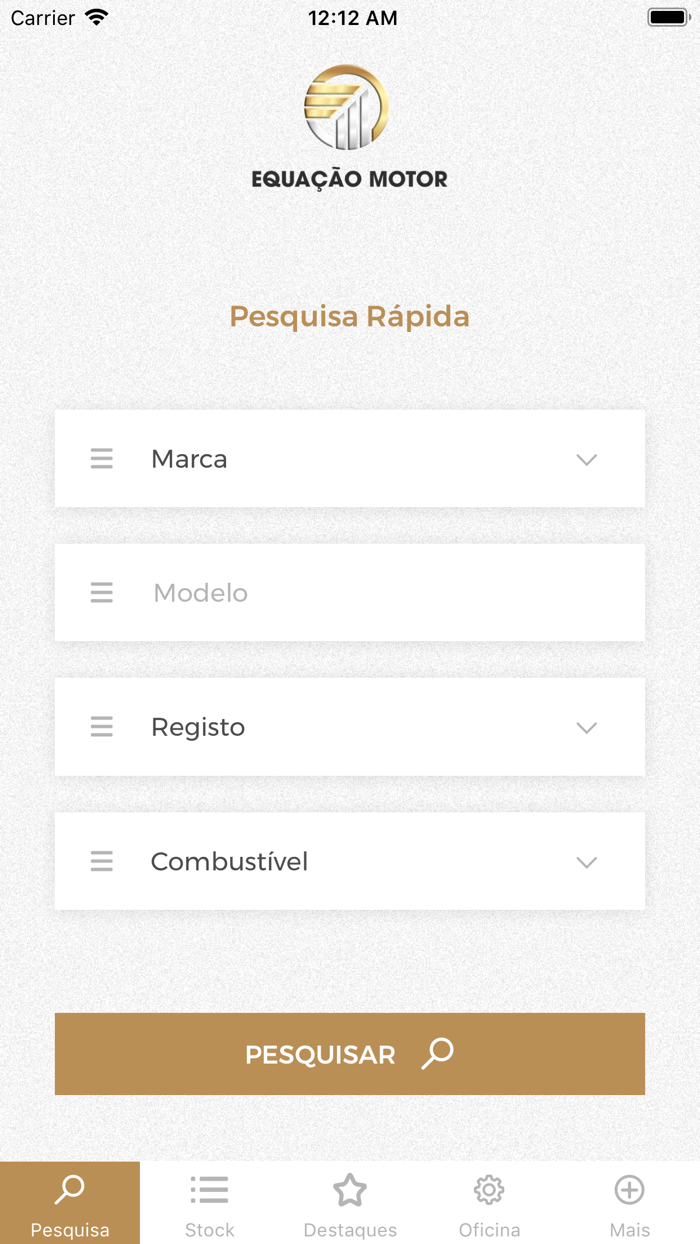This screenshot has width=700, height=1244.
Task: Switch to the Stock tab
Action: 209,1202
